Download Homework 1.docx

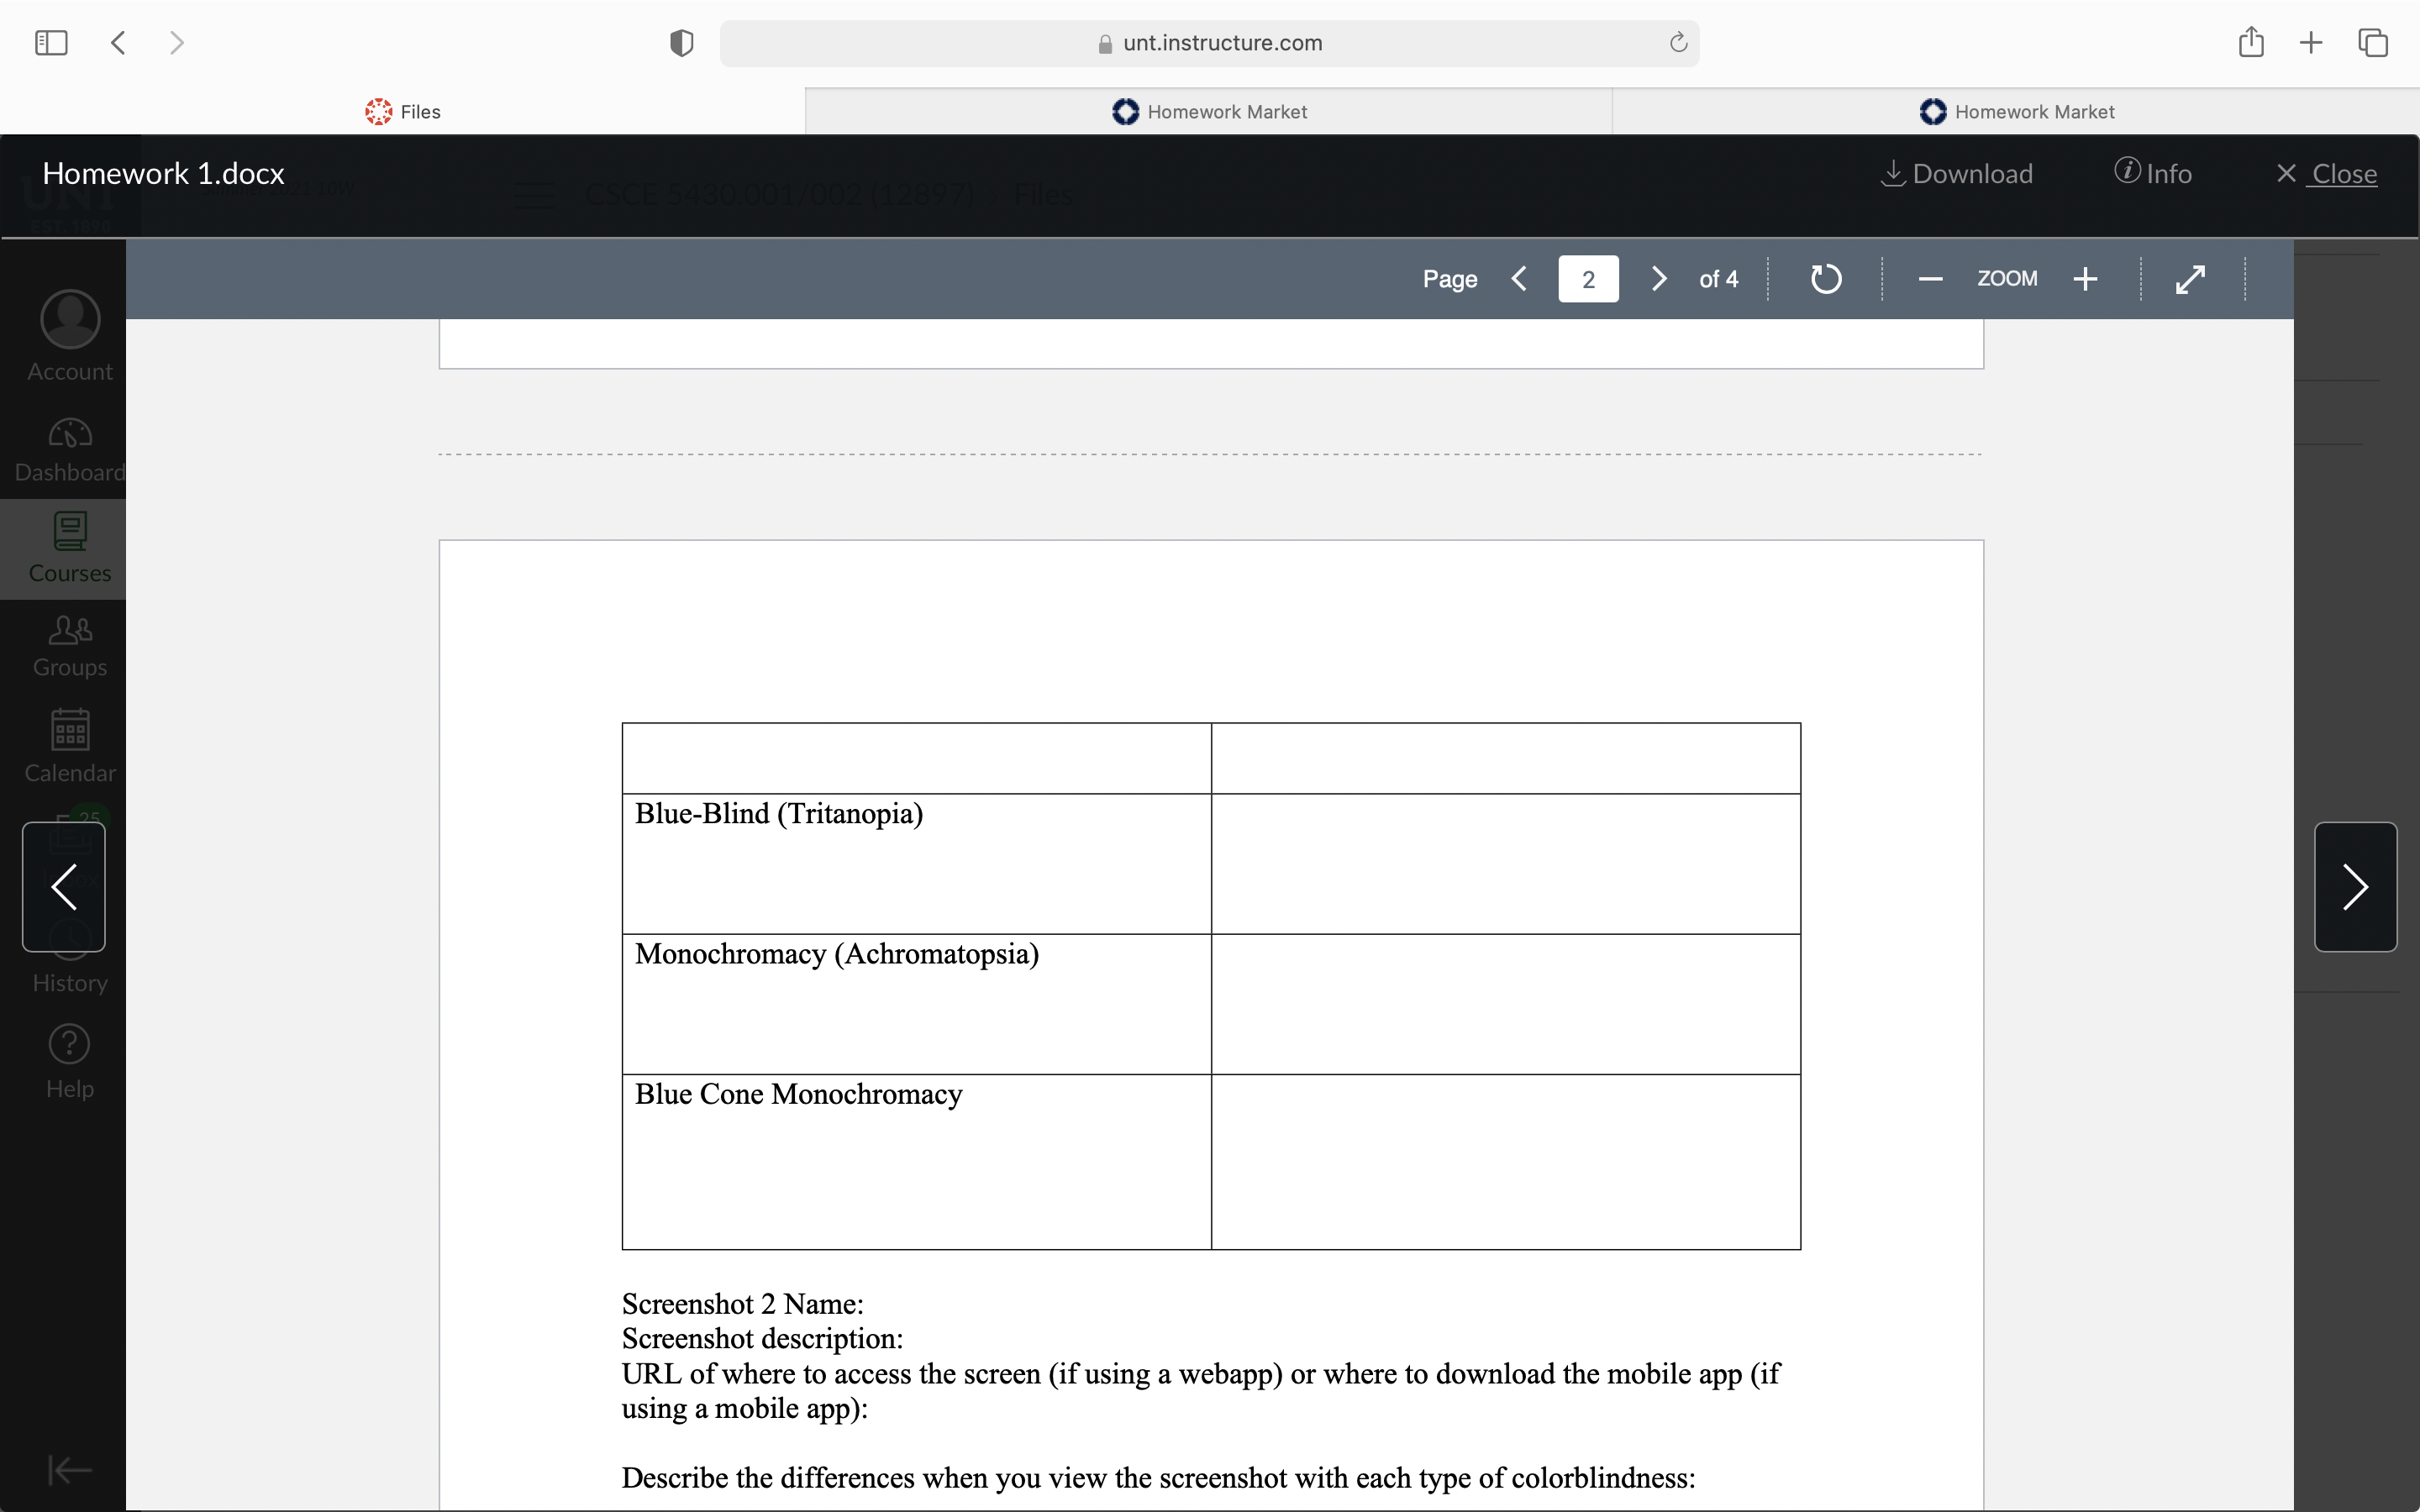(x=1956, y=174)
